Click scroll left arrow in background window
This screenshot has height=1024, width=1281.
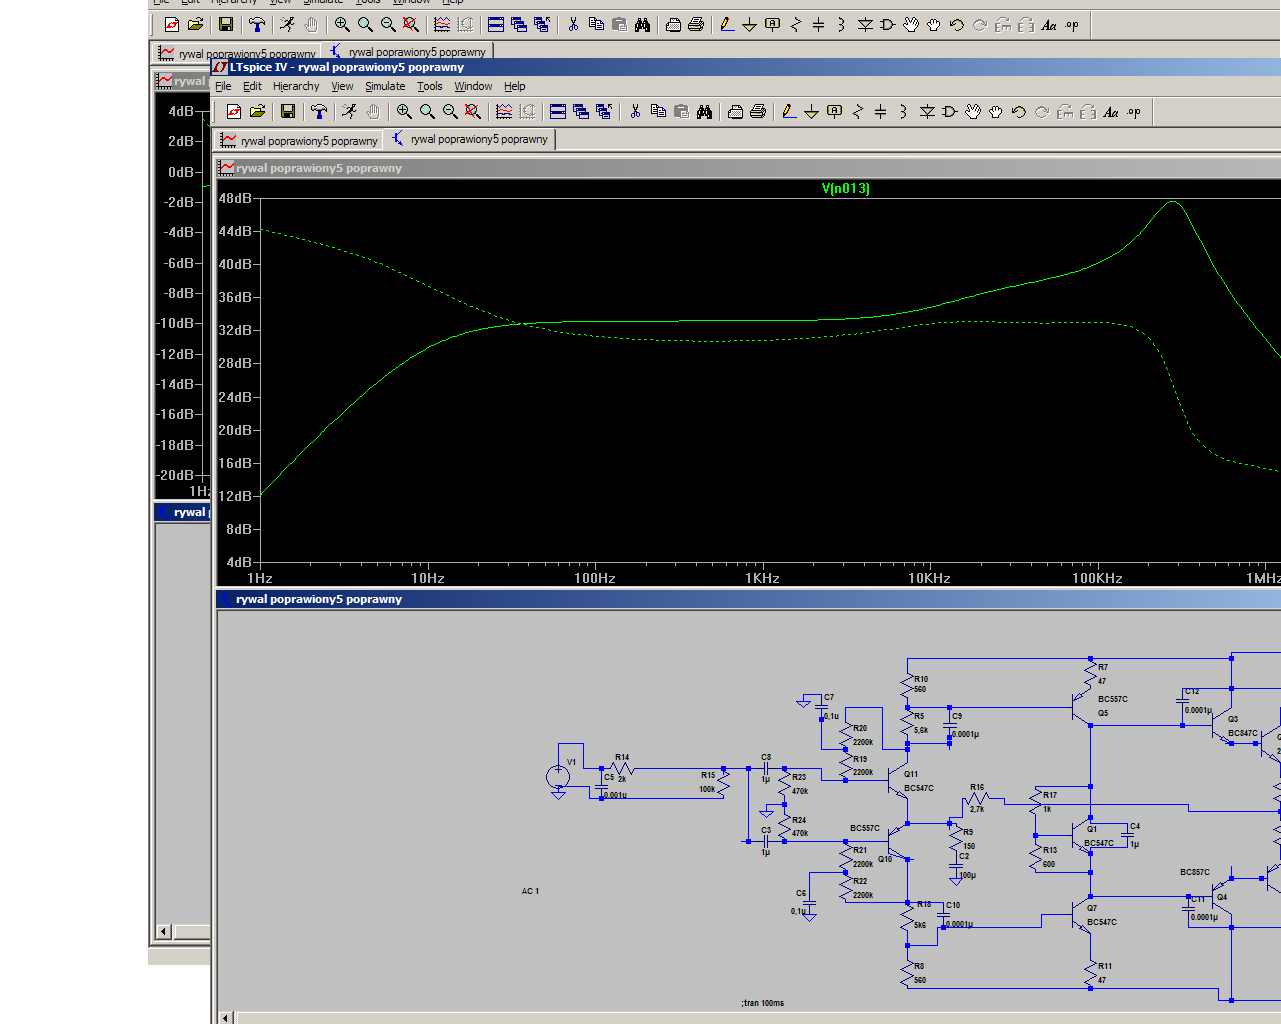(x=164, y=932)
